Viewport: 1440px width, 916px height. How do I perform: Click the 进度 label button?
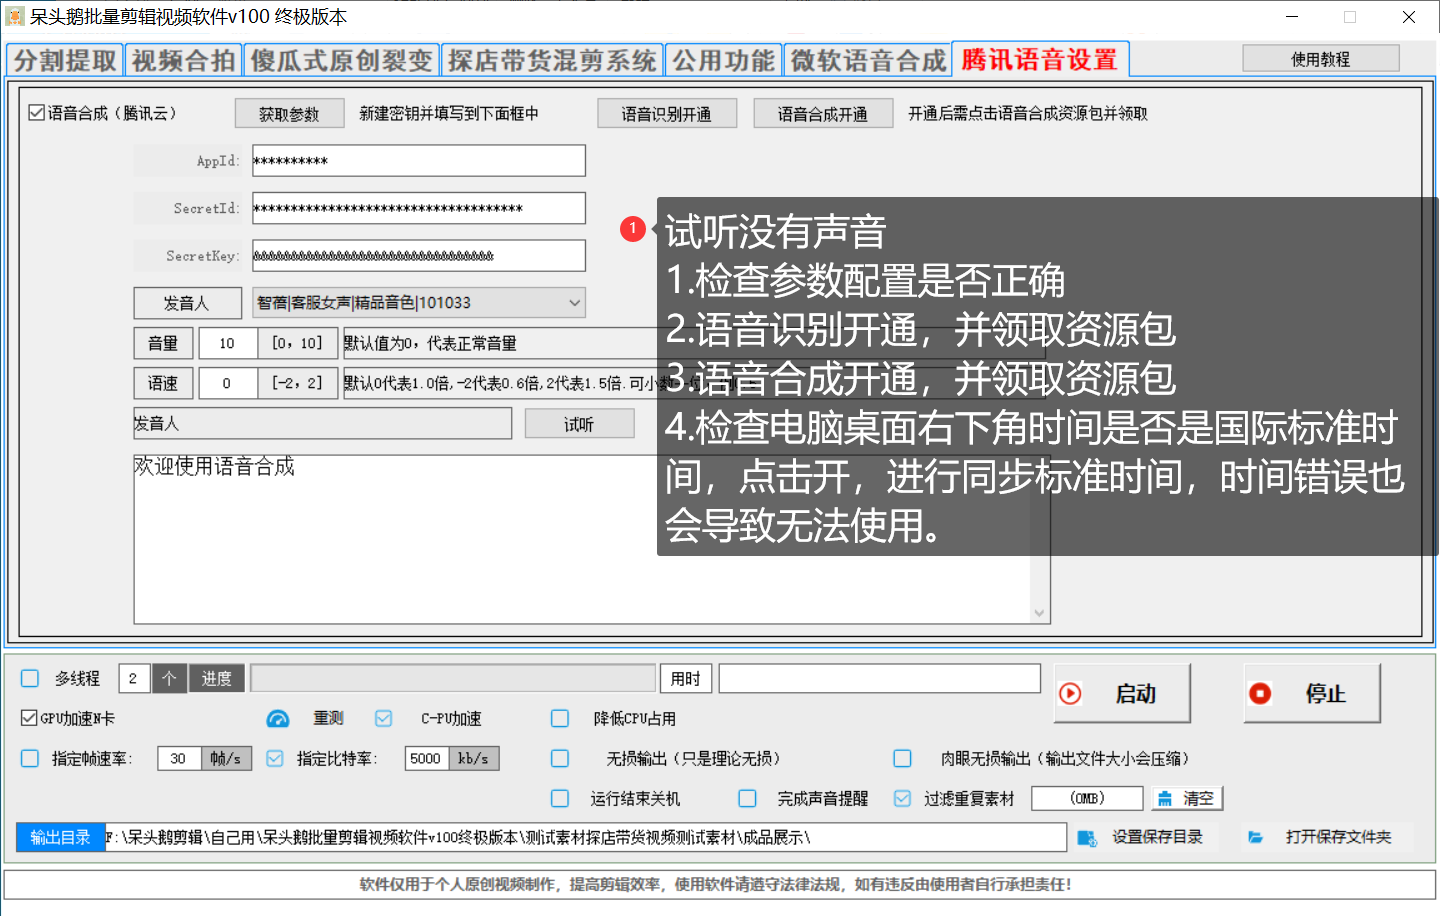(x=217, y=678)
